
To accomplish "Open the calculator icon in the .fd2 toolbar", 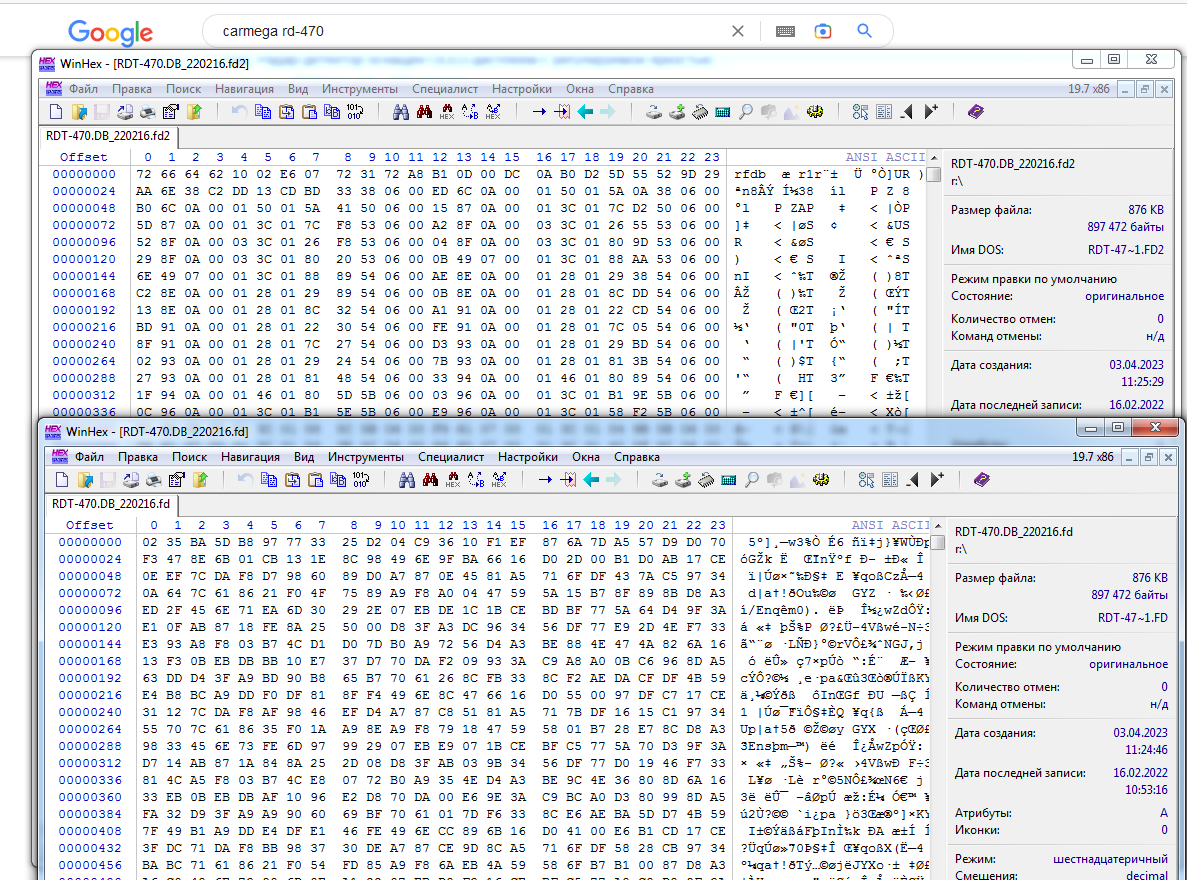I will [722, 112].
